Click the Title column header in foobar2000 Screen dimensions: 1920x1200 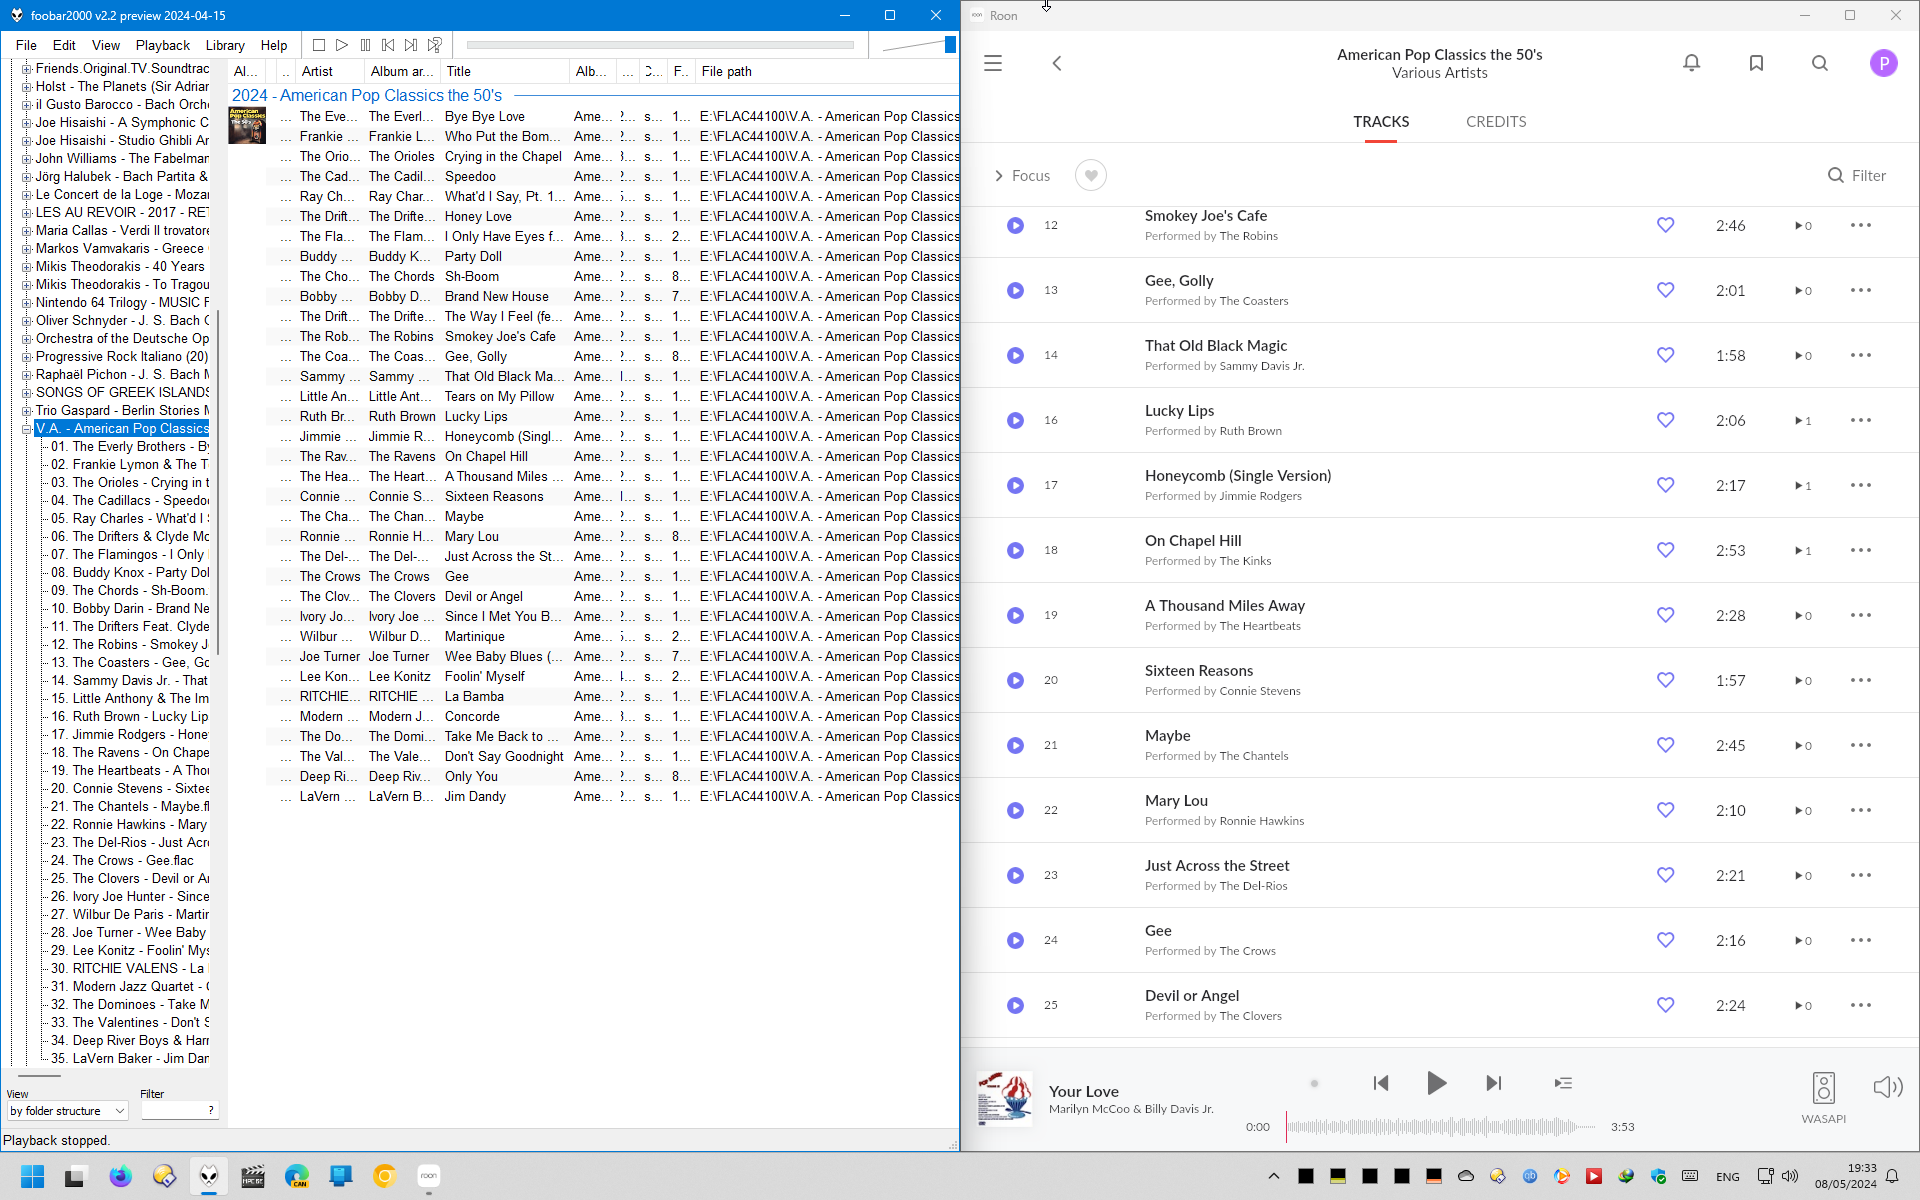click(x=504, y=72)
